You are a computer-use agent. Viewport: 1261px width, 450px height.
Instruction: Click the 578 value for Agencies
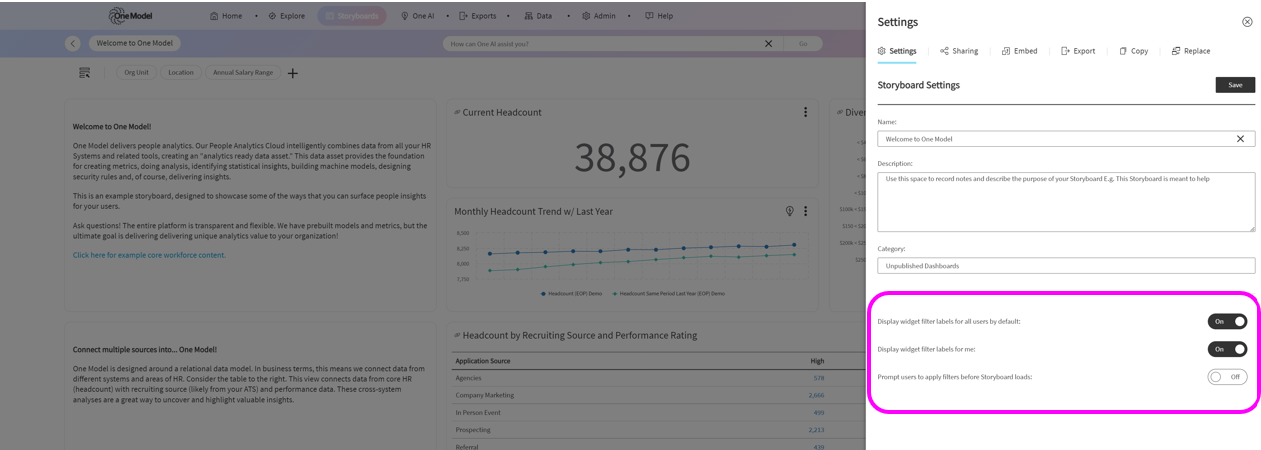pos(819,378)
